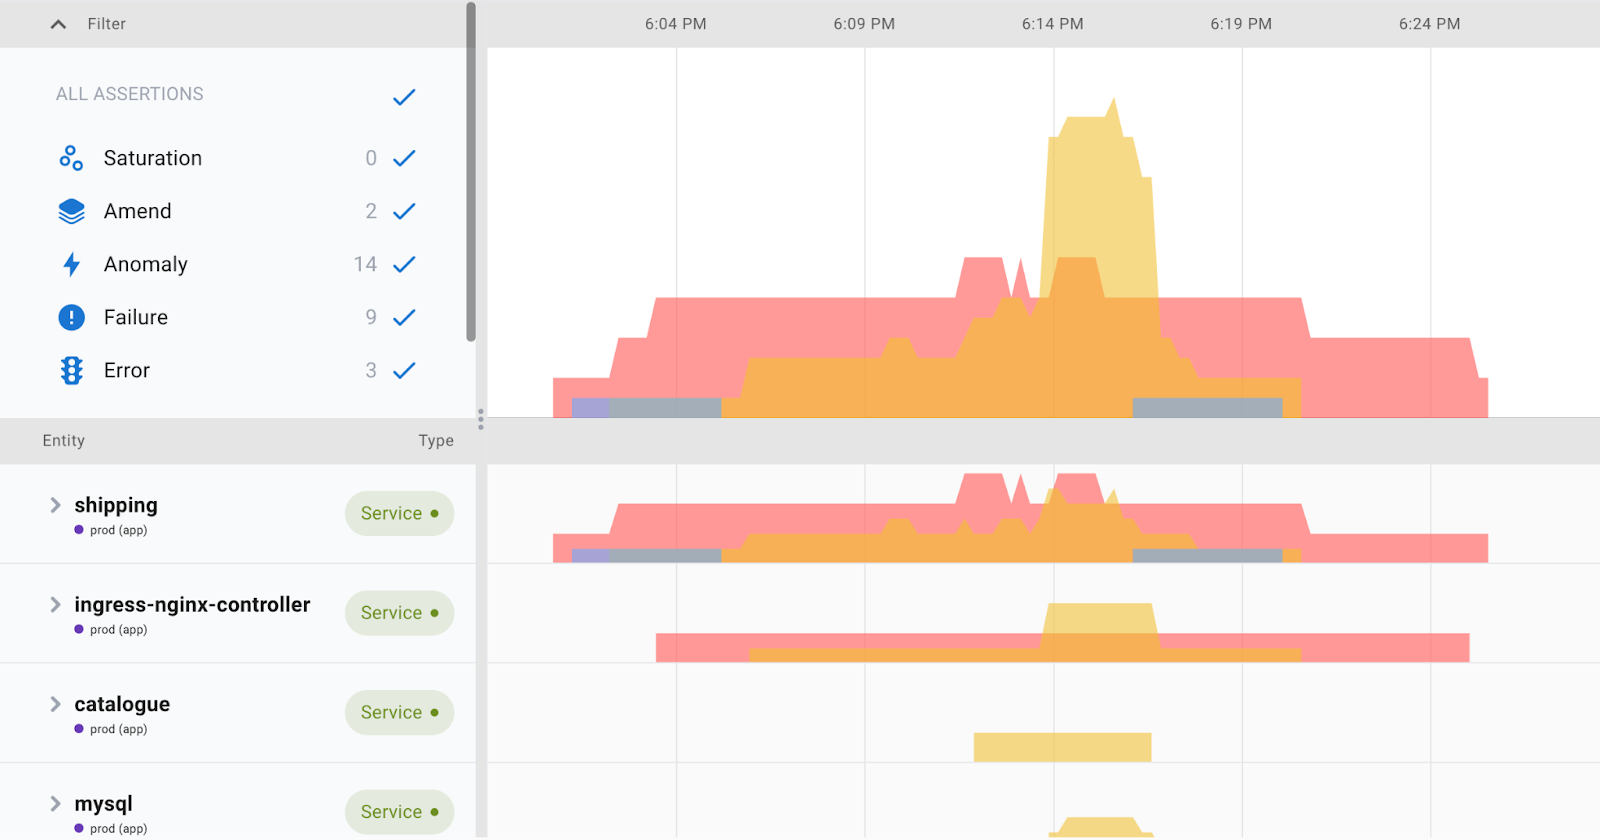This screenshot has height=840, width=1600.
Task: Click the Failure exclamation icon
Action: 71,317
